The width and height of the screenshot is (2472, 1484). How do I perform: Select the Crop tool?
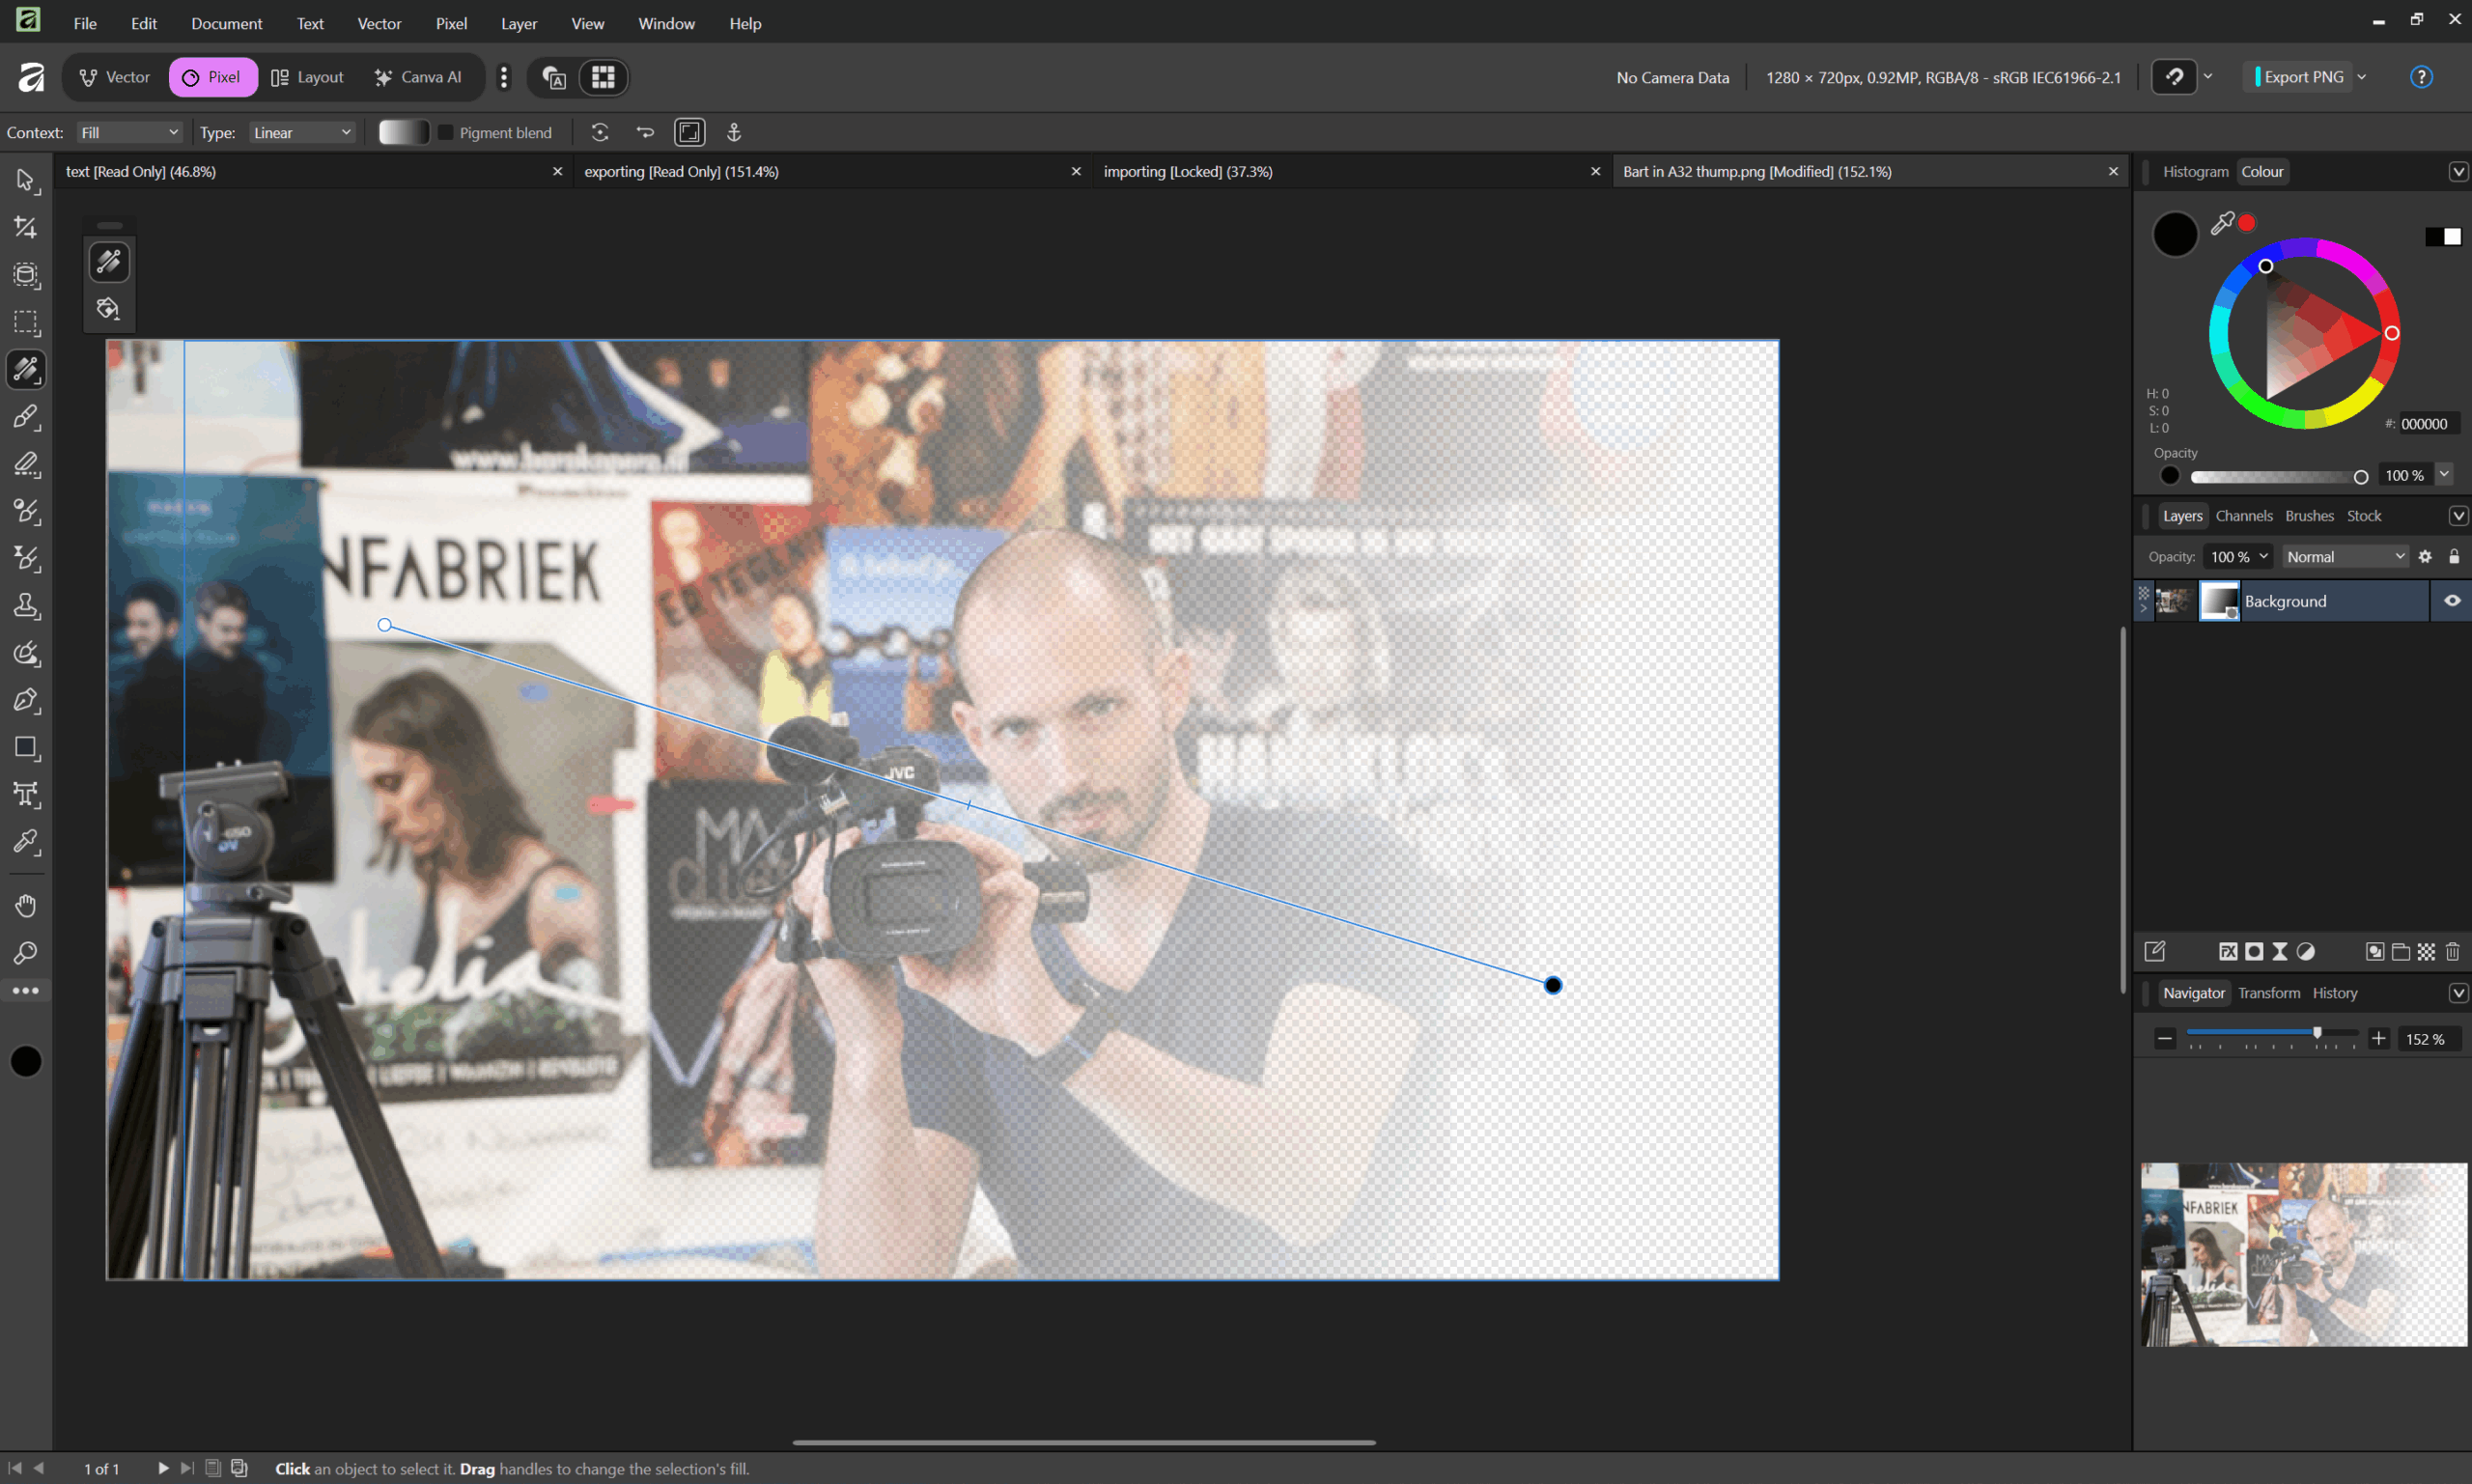coord(25,228)
